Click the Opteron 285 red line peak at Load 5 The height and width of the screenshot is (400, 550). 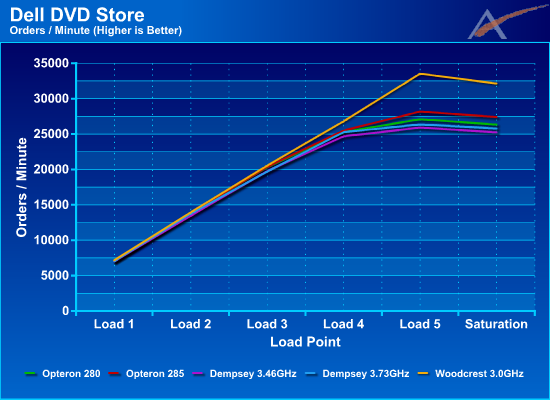click(x=420, y=112)
